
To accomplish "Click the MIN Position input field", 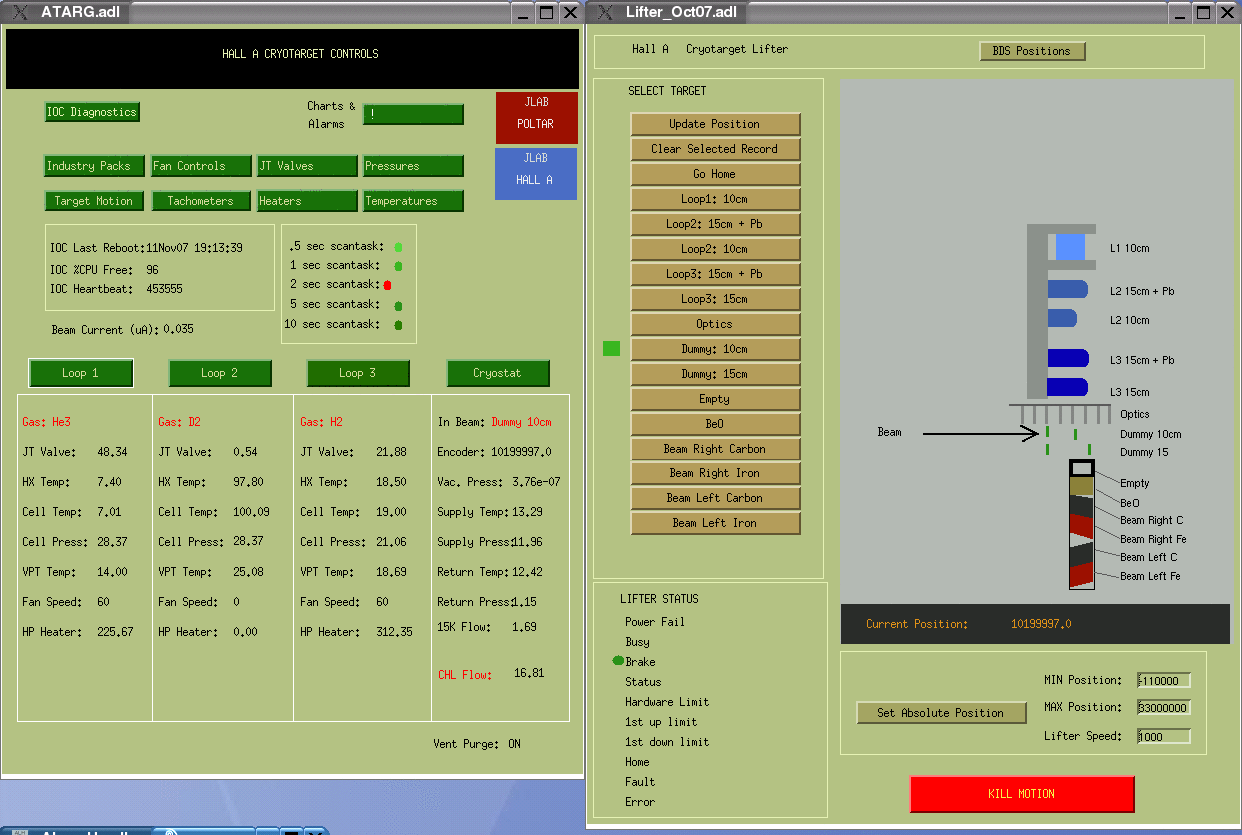I will pyautogui.click(x=1164, y=681).
